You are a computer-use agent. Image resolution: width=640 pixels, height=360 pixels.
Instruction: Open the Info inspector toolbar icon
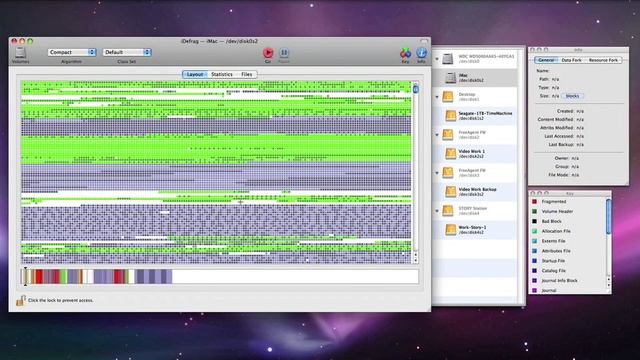pos(421,53)
